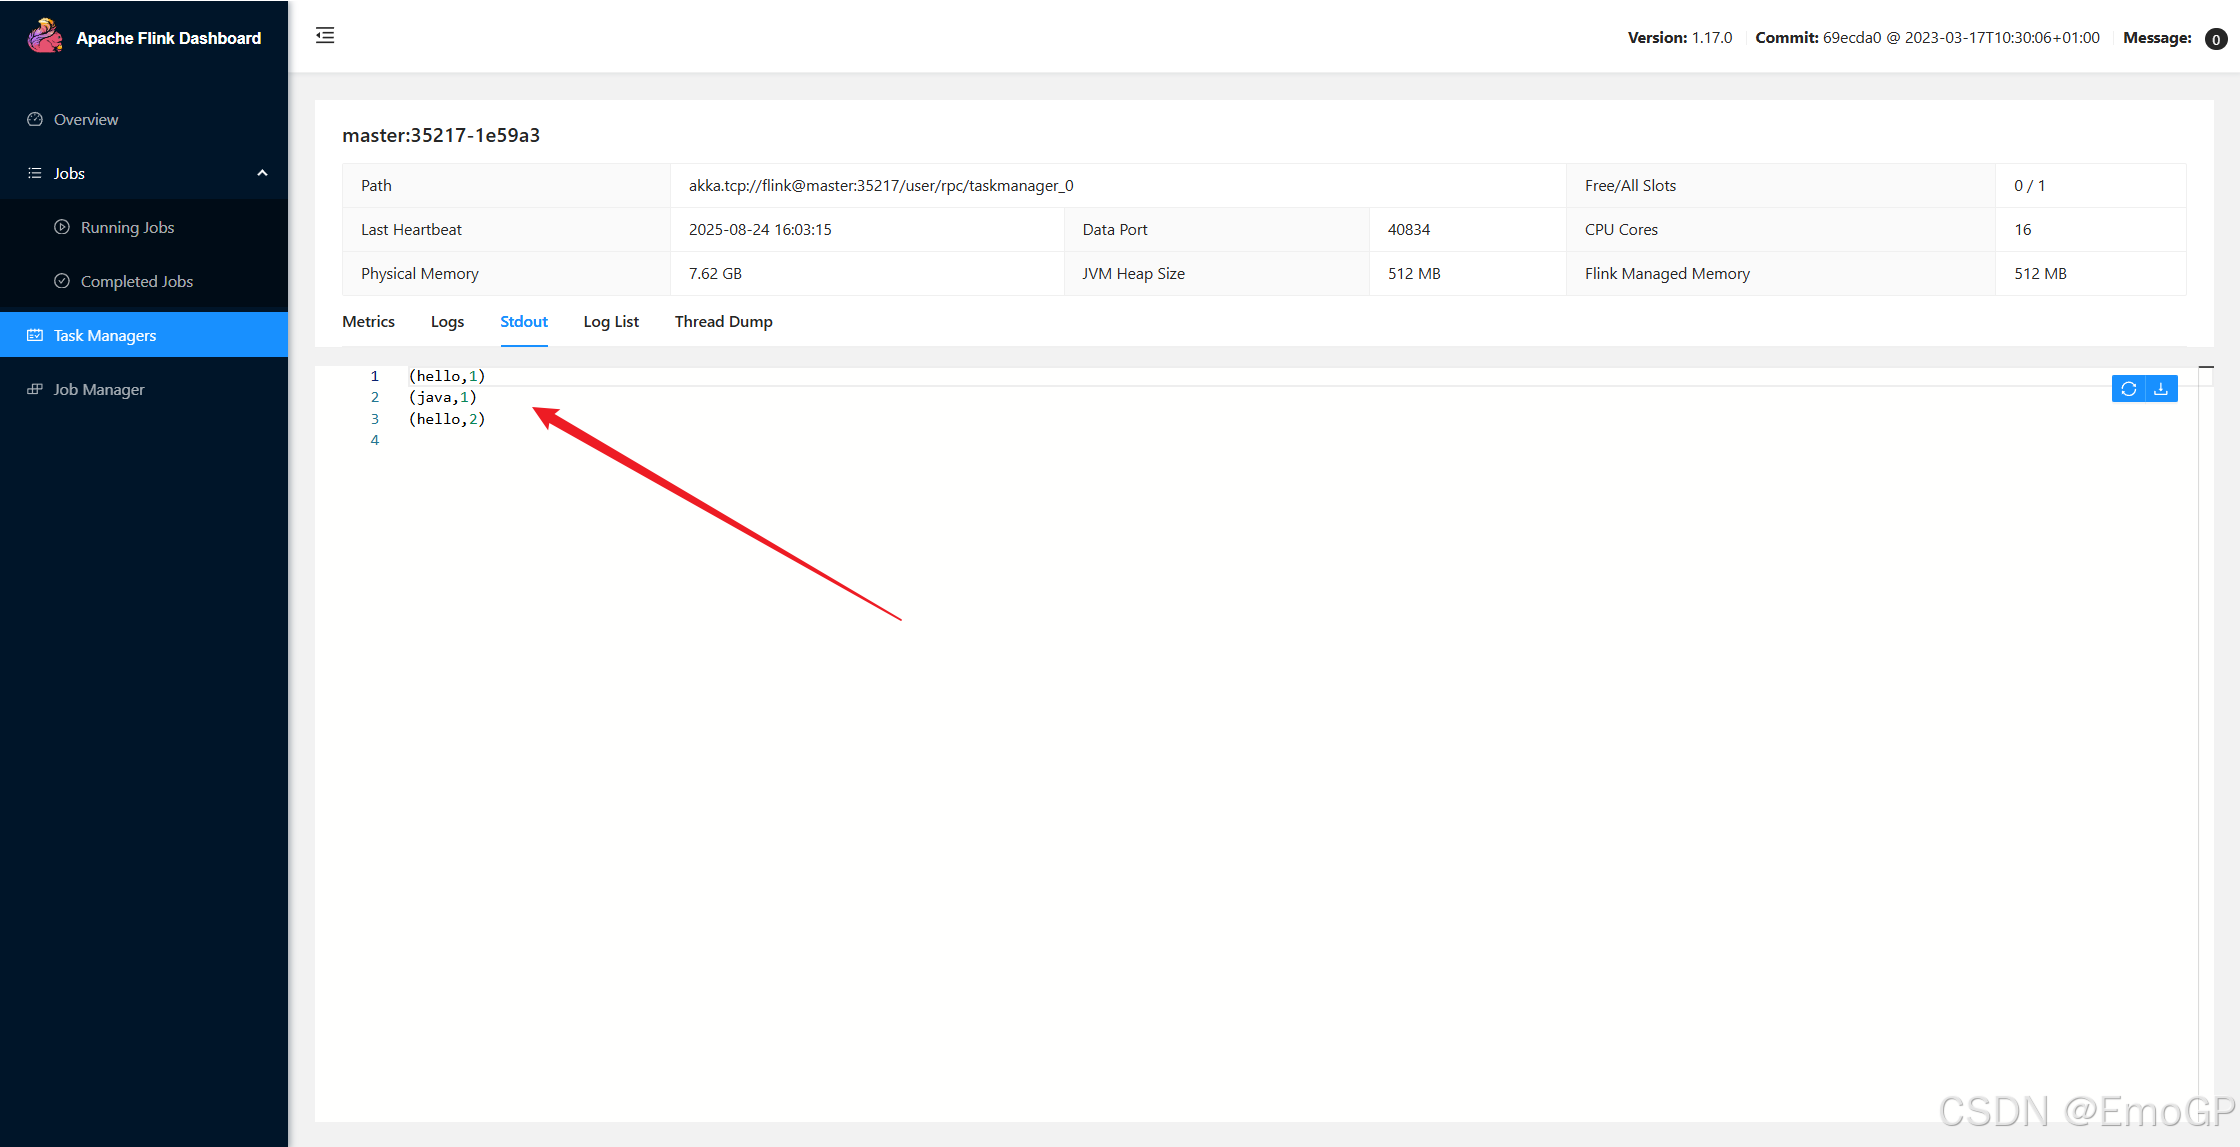Viewport: 2240px width, 1147px height.
Task: Open the Thread Dump tab
Action: tap(723, 321)
